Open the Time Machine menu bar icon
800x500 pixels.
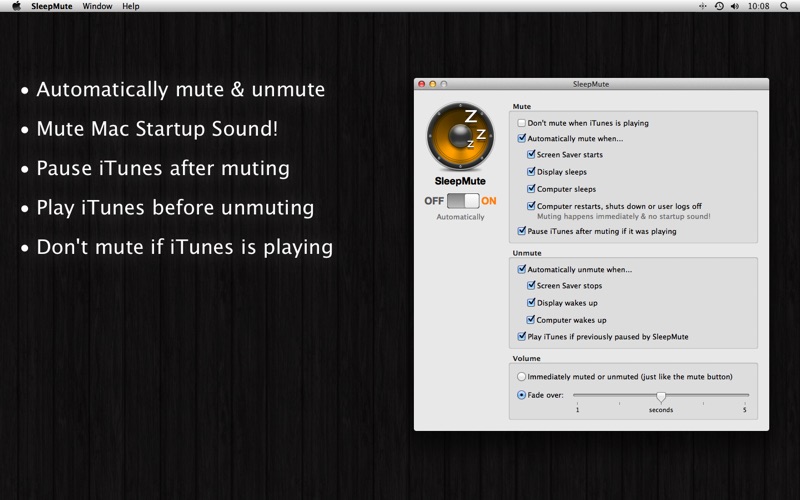(x=719, y=6)
